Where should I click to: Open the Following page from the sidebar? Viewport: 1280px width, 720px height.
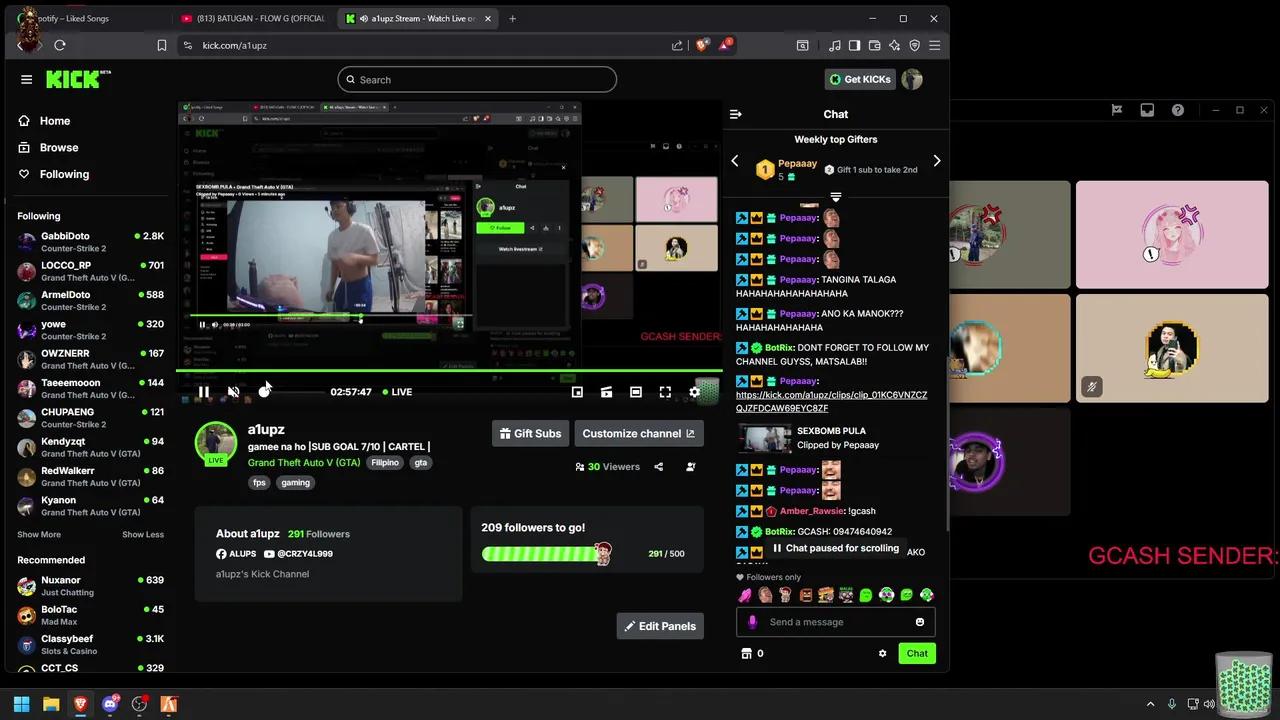coord(64,174)
